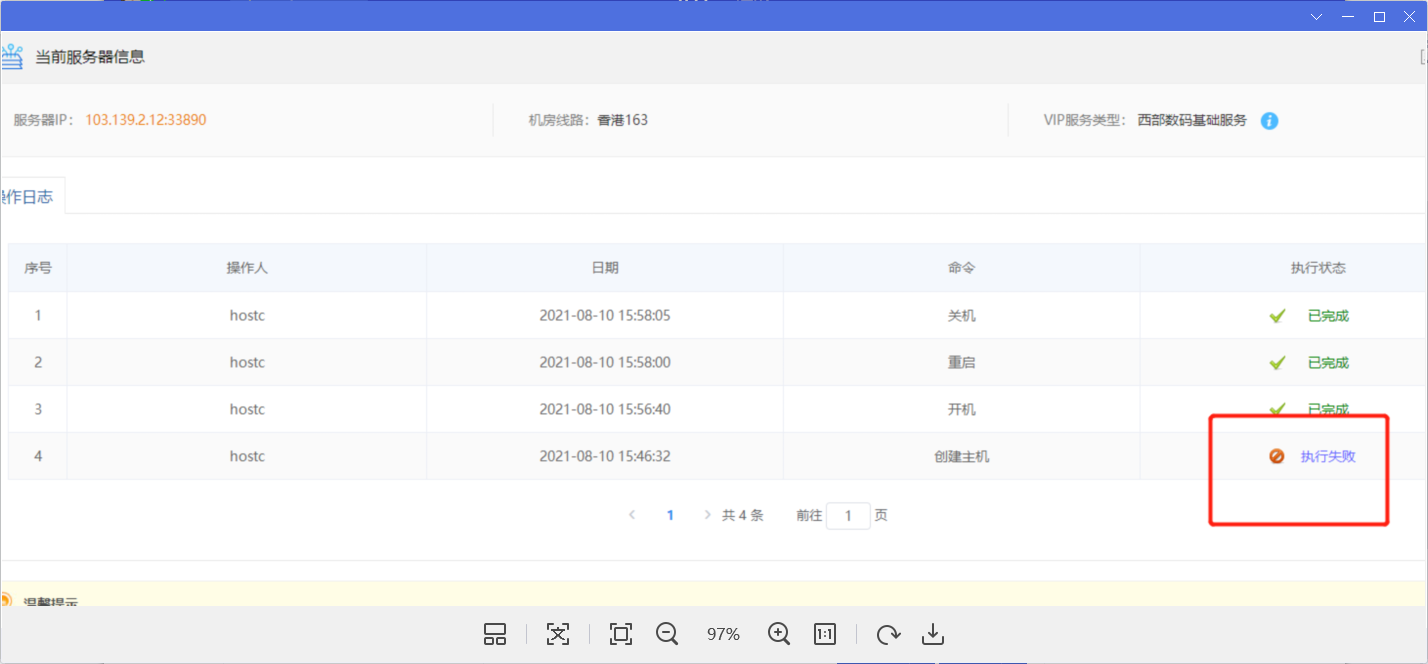Screen dimensions: 1428x664
Task: Click the blue info icon beside VIP服务类型
Action: (x=1269, y=121)
